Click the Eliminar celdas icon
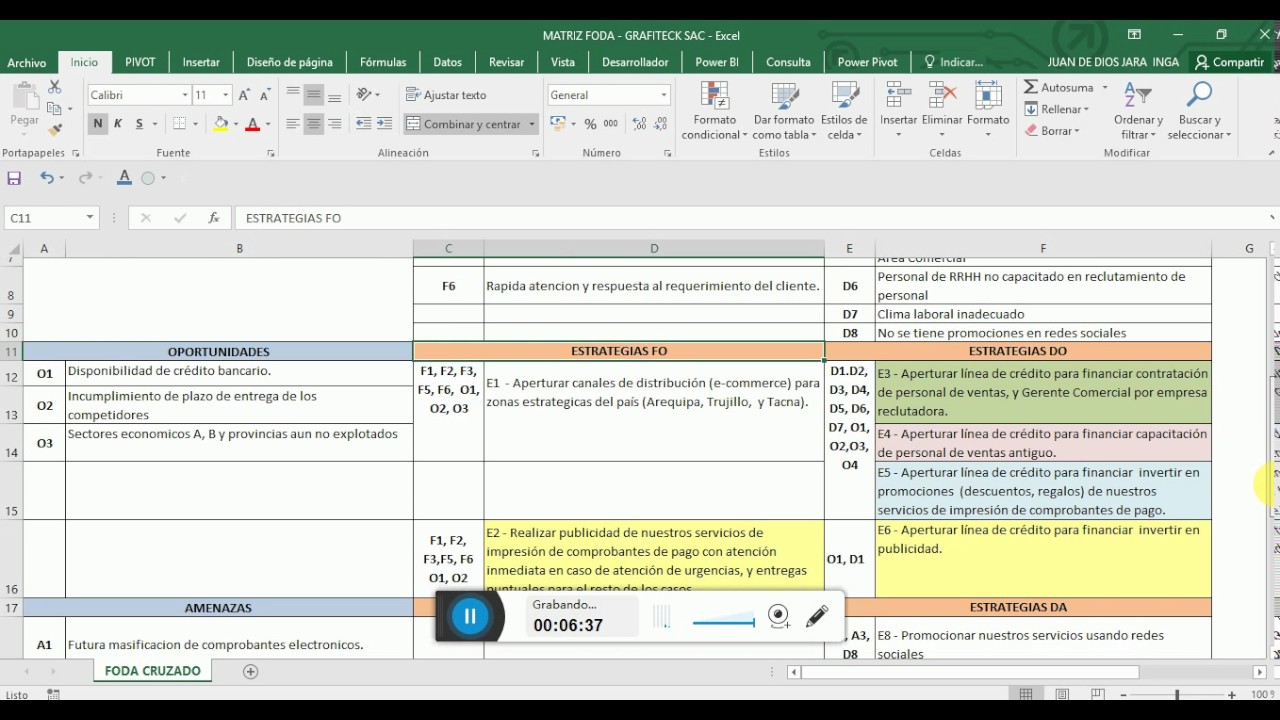Image resolution: width=1280 pixels, height=720 pixels. 942,96
